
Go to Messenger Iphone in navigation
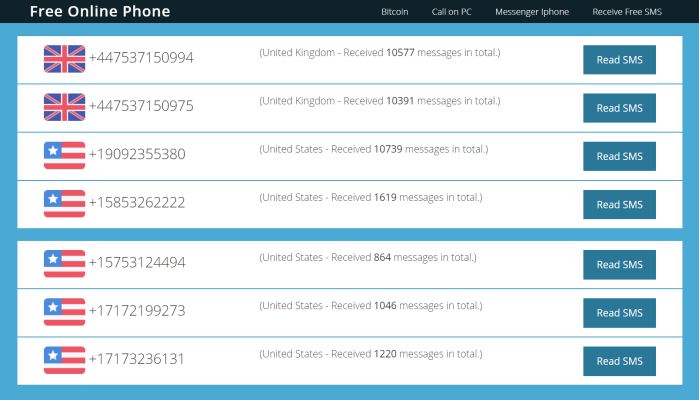[532, 12]
